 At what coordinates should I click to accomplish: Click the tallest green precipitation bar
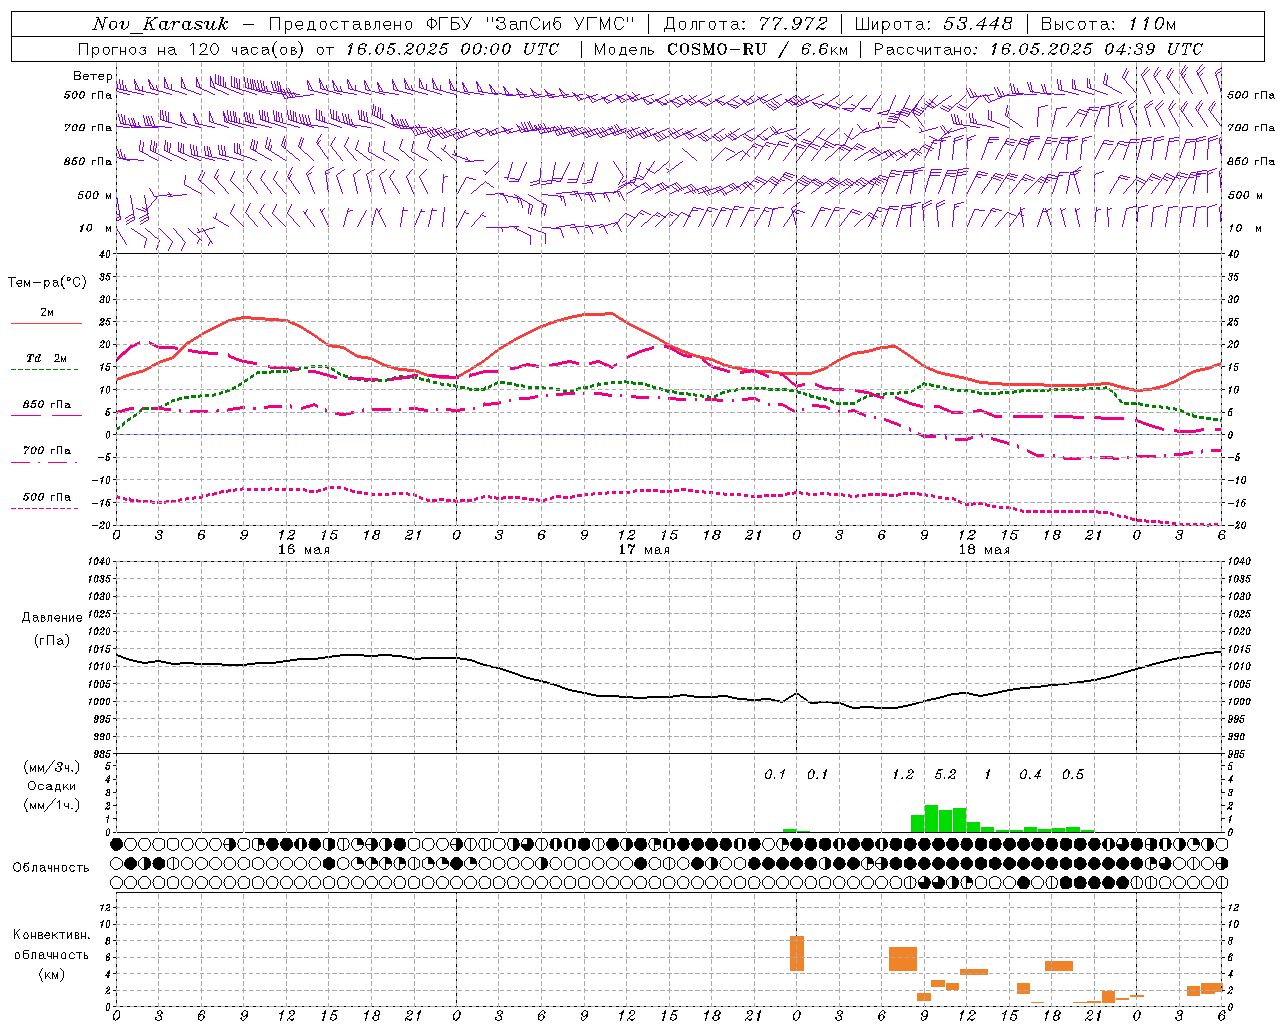(931, 818)
